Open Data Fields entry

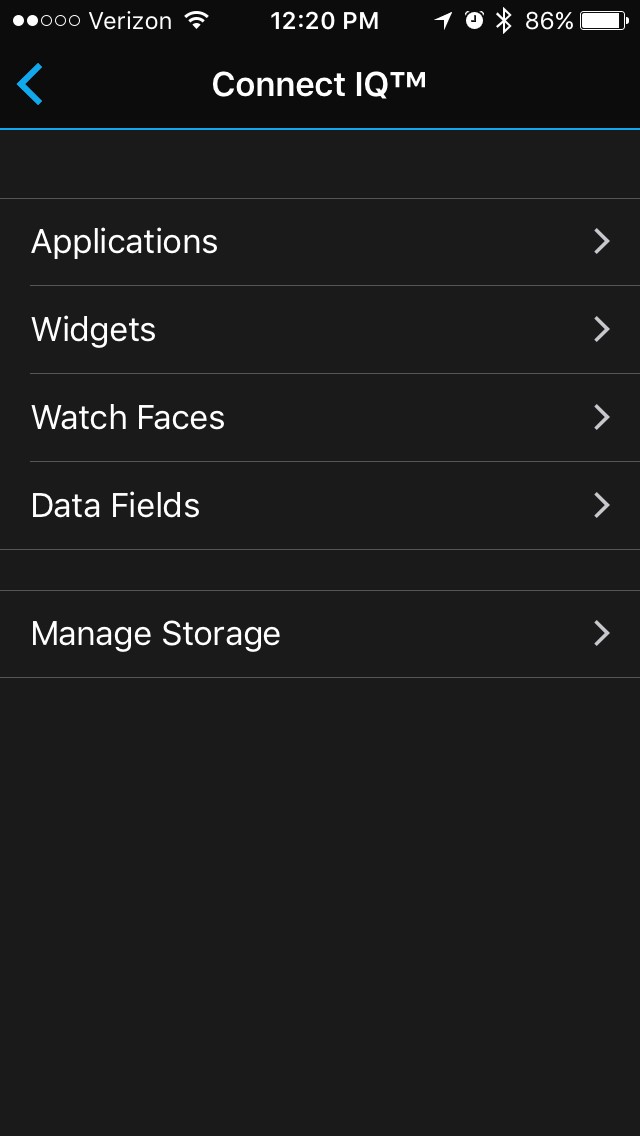(x=116, y=506)
